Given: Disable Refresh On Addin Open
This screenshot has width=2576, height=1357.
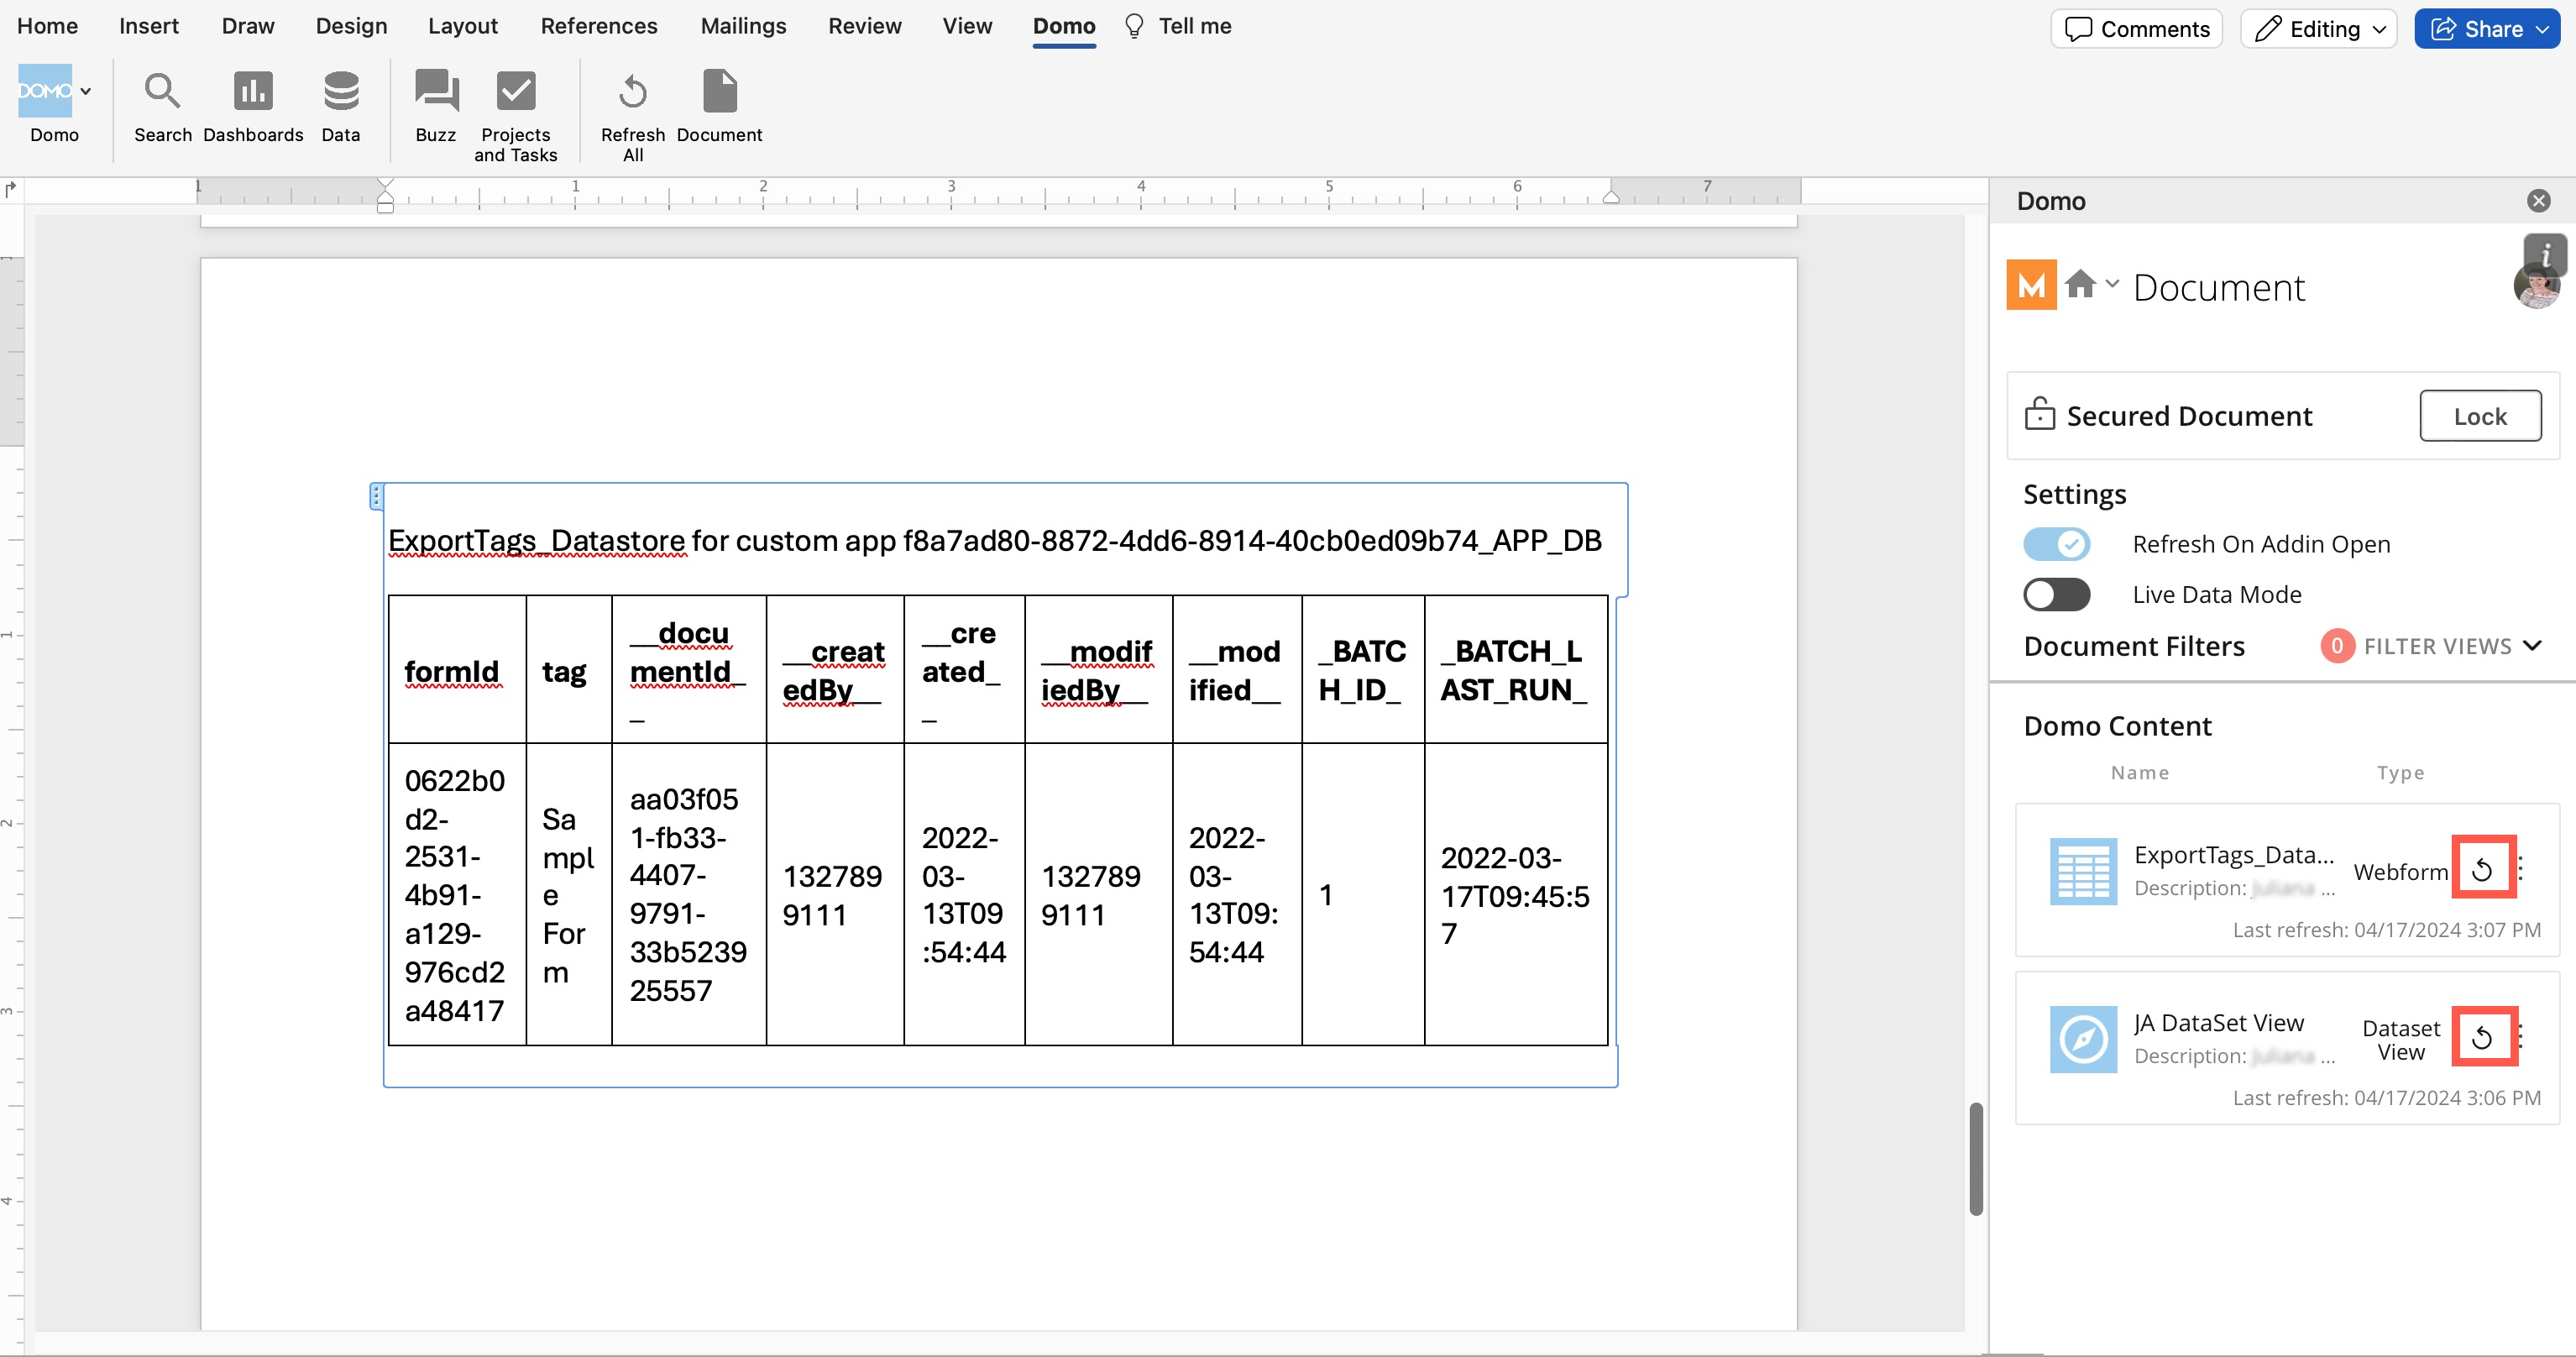Looking at the screenshot, I should point(2057,544).
